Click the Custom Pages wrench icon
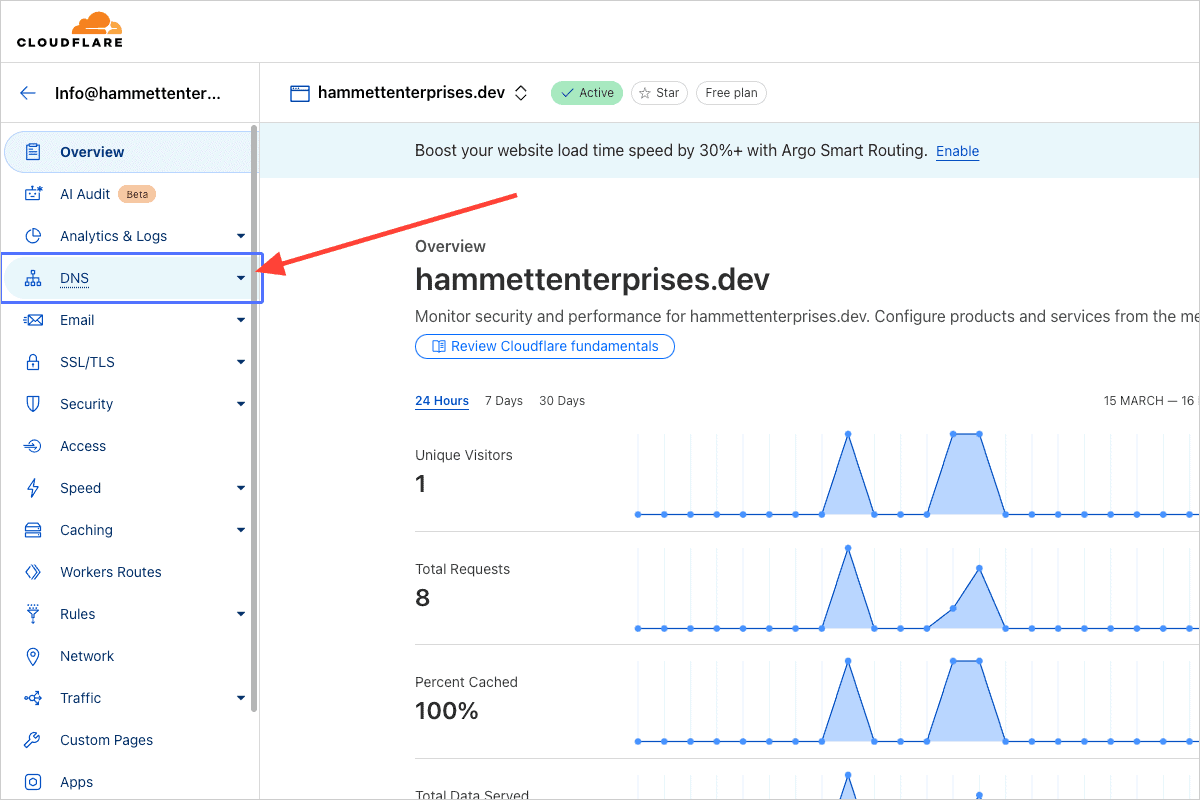The height and width of the screenshot is (800, 1200). (x=33, y=740)
